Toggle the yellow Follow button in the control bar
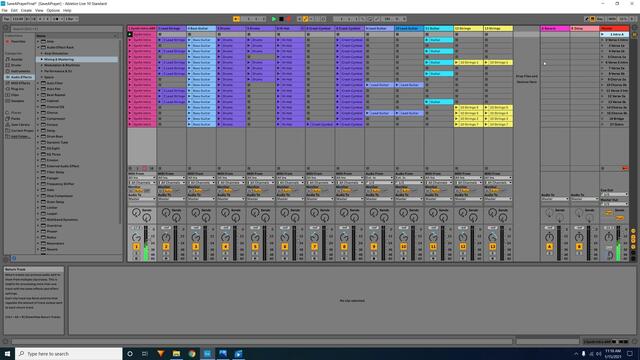The width and height of the screenshot is (640, 360). (x=236, y=19)
